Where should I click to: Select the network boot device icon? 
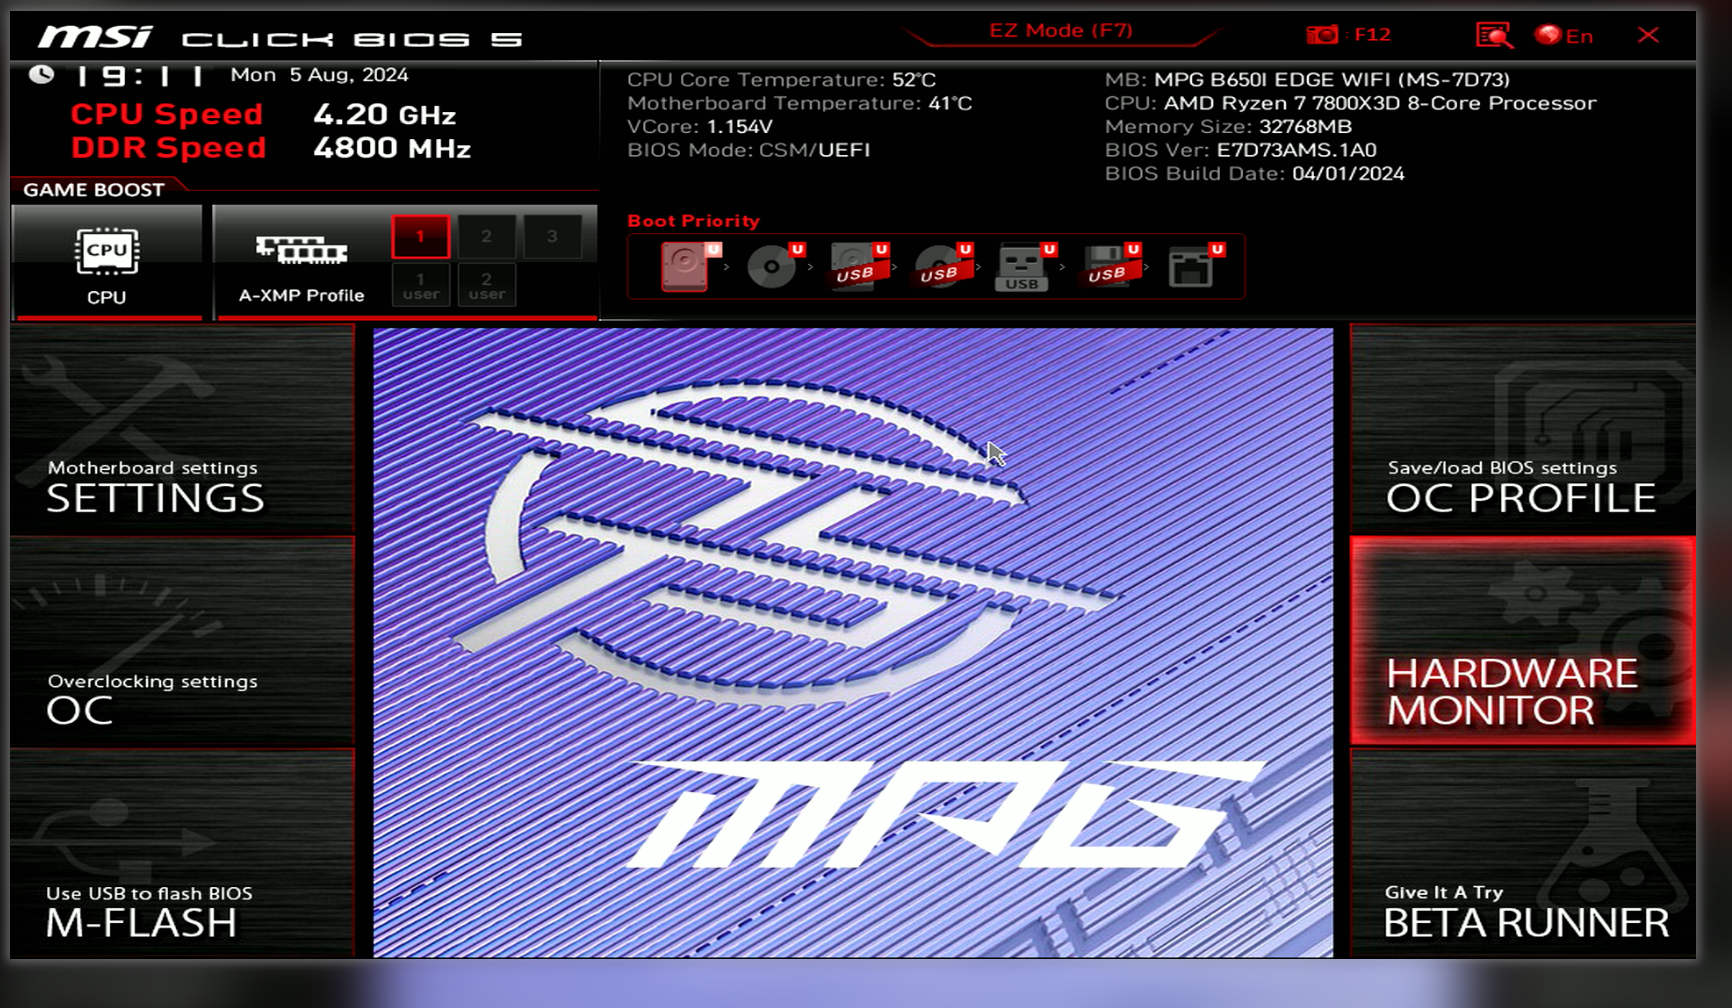(1195, 266)
